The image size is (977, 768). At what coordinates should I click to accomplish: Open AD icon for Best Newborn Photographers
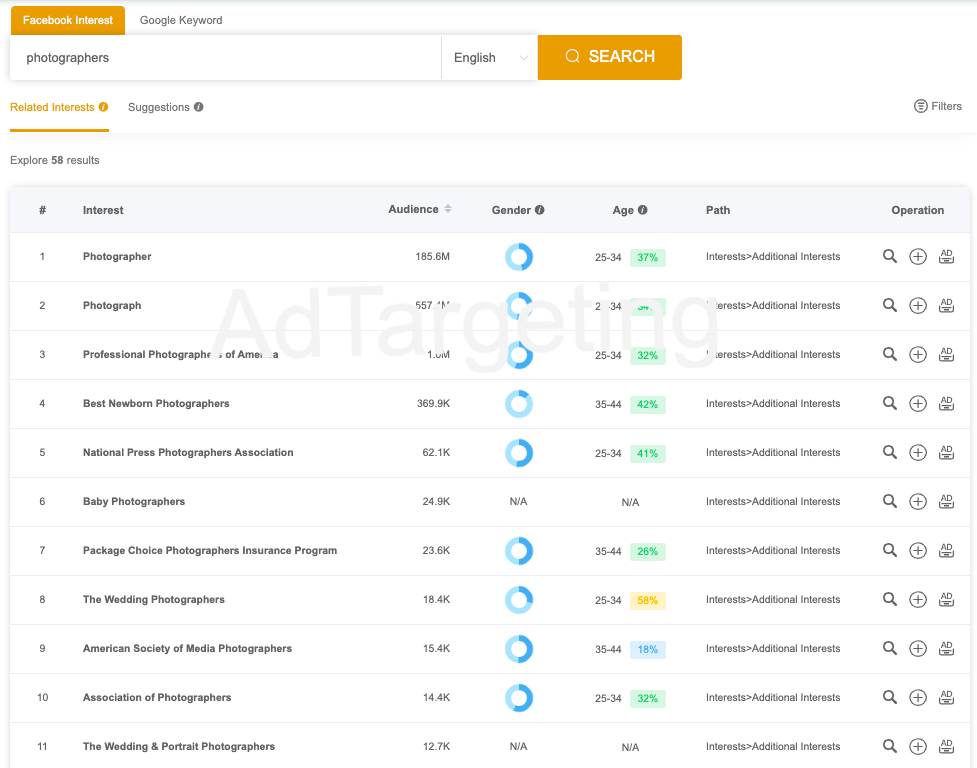(x=946, y=404)
